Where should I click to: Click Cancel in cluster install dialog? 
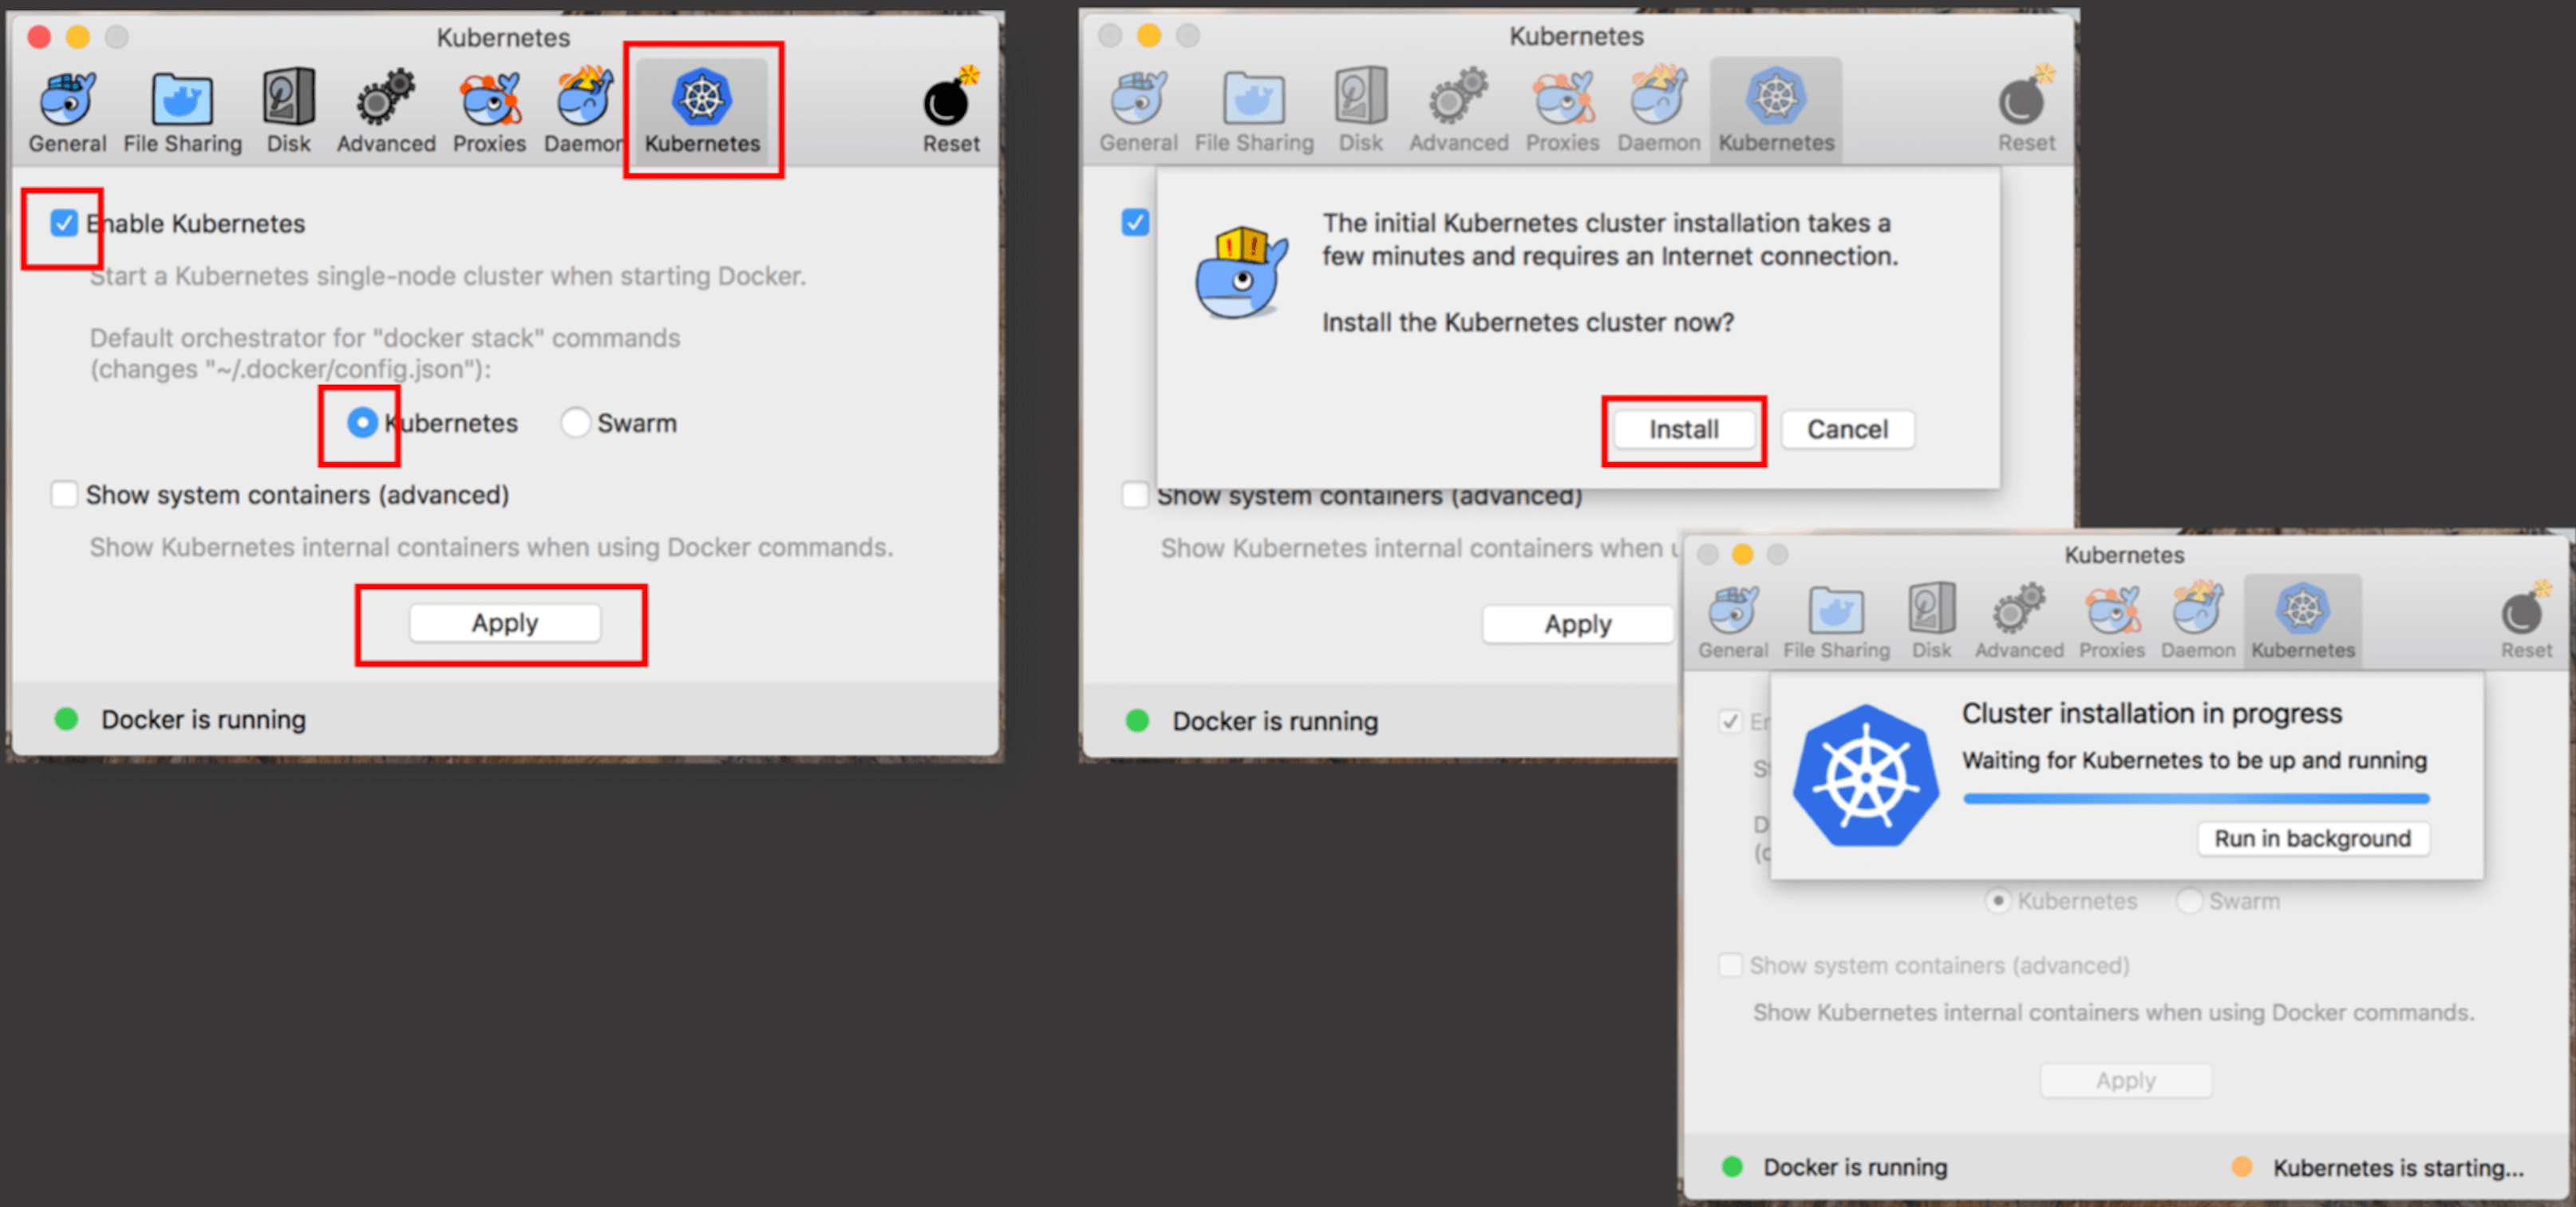point(1847,430)
